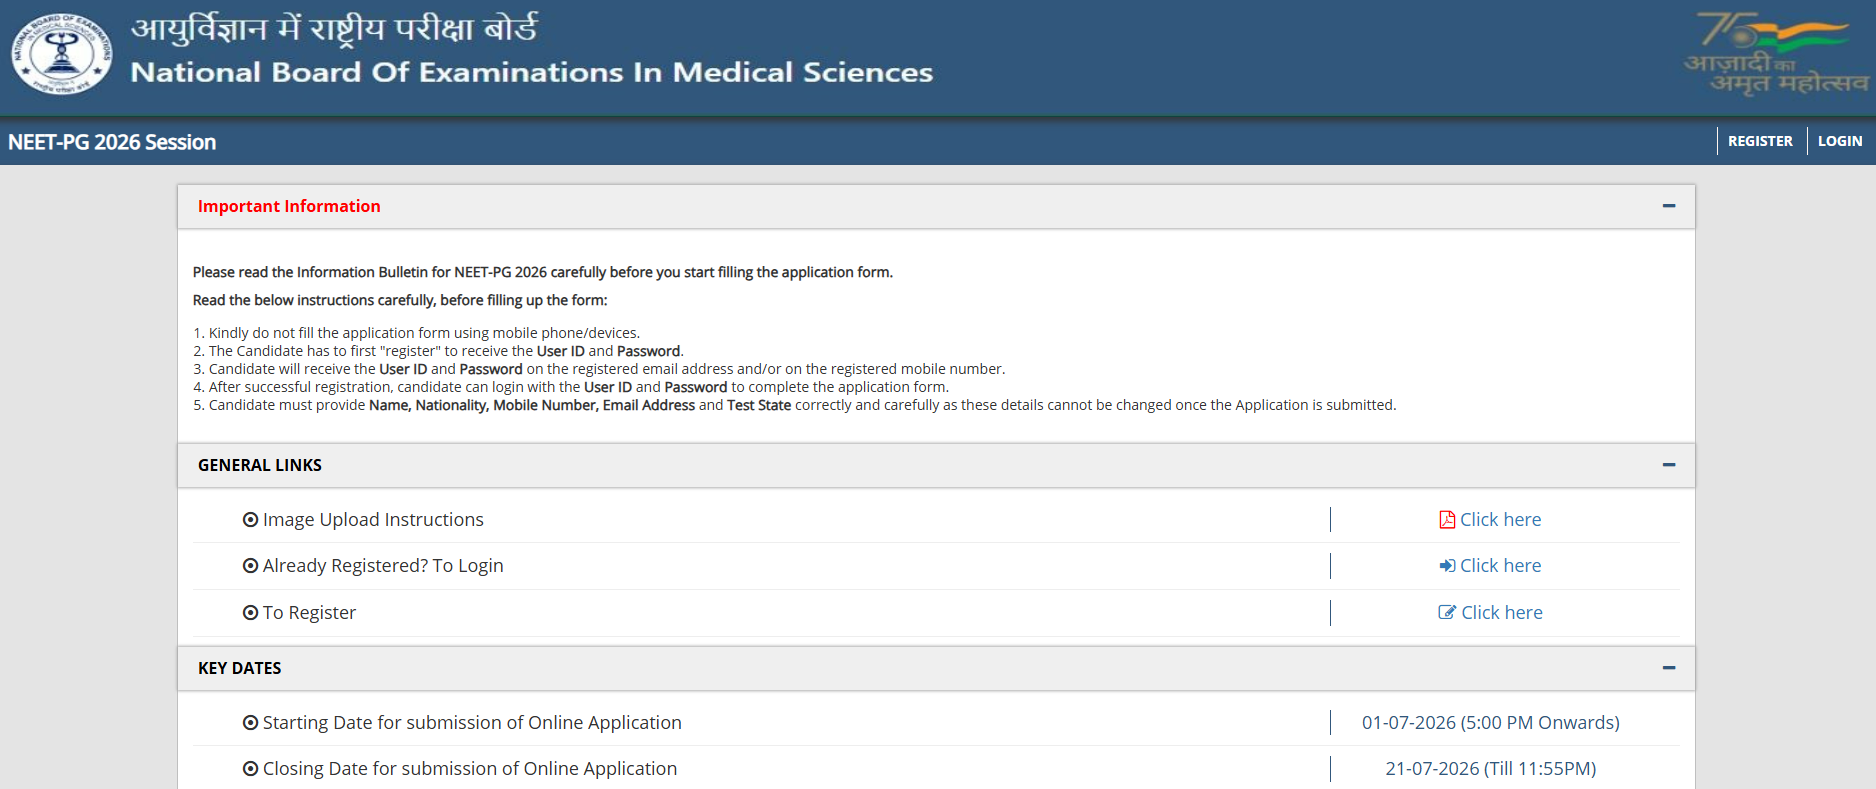Open Click here link for Image Upload Instructions
This screenshot has height=789, width=1876.
click(1500, 520)
